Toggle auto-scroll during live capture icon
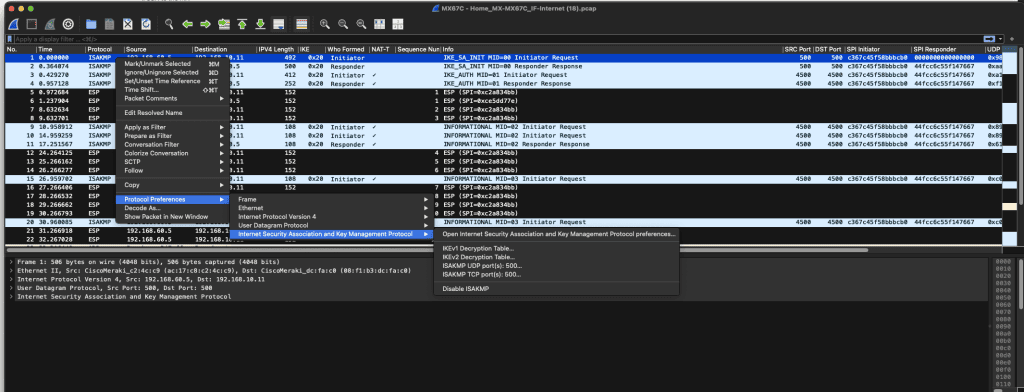The height and width of the screenshot is (392, 1024). coord(279,24)
